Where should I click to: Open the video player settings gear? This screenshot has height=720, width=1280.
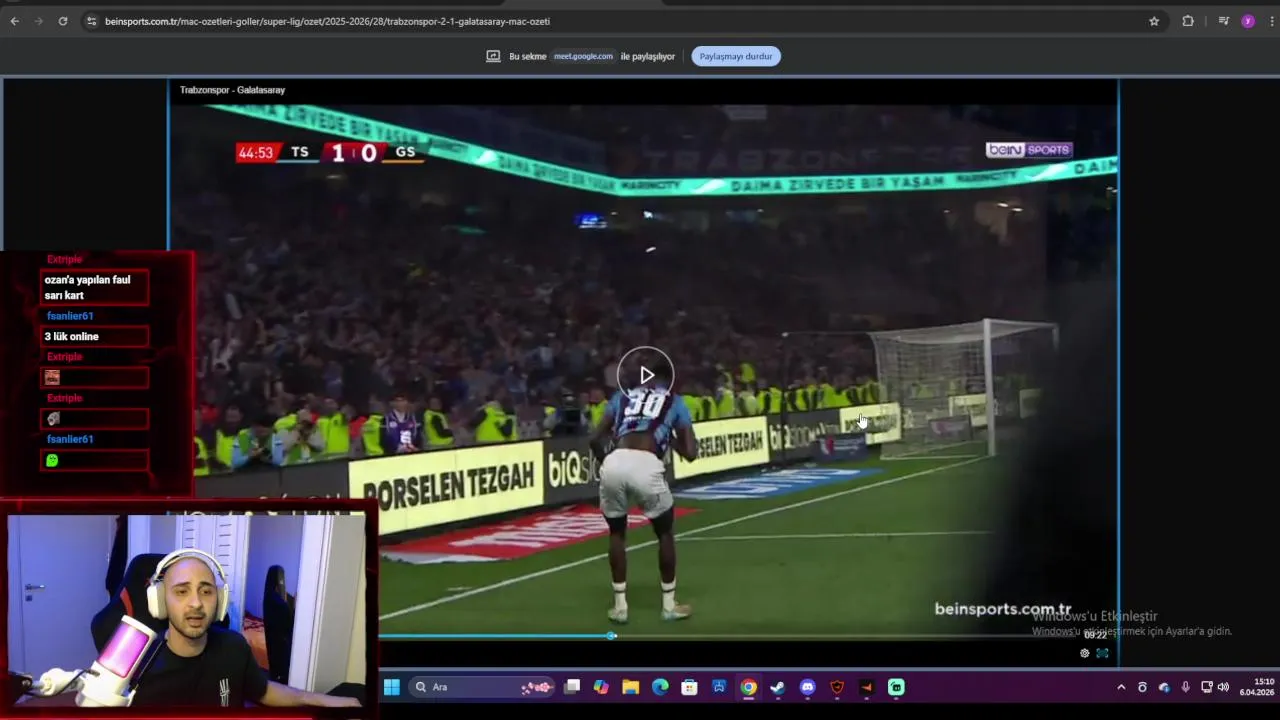[x=1084, y=653]
